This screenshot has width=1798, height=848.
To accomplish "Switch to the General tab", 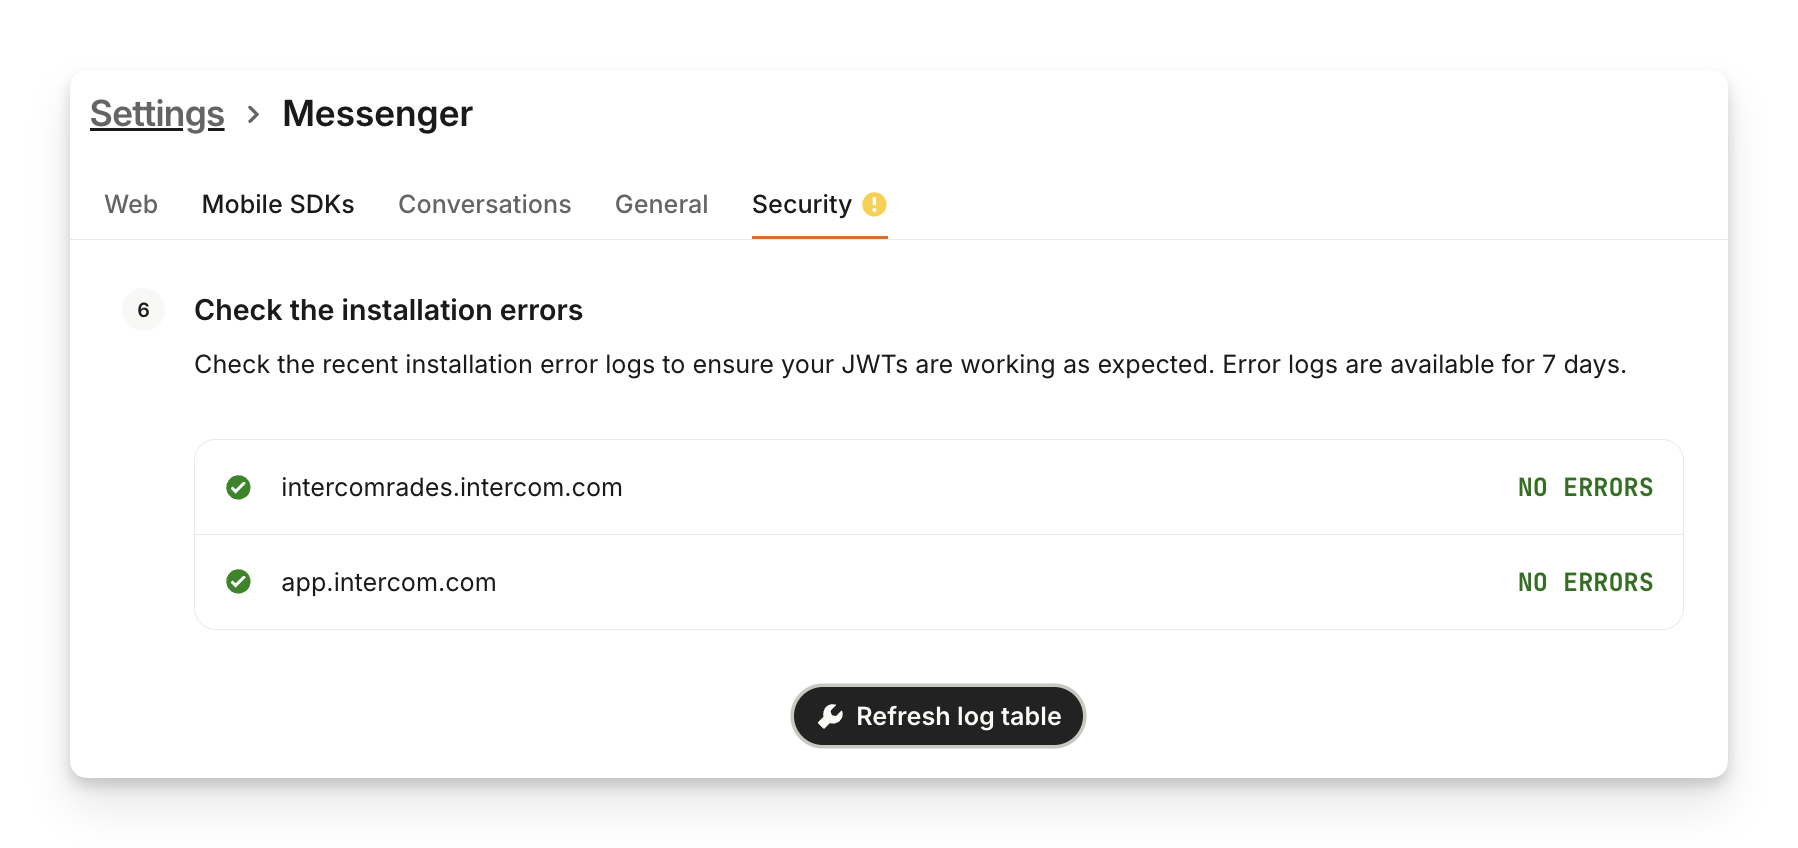I will pos(661,205).
